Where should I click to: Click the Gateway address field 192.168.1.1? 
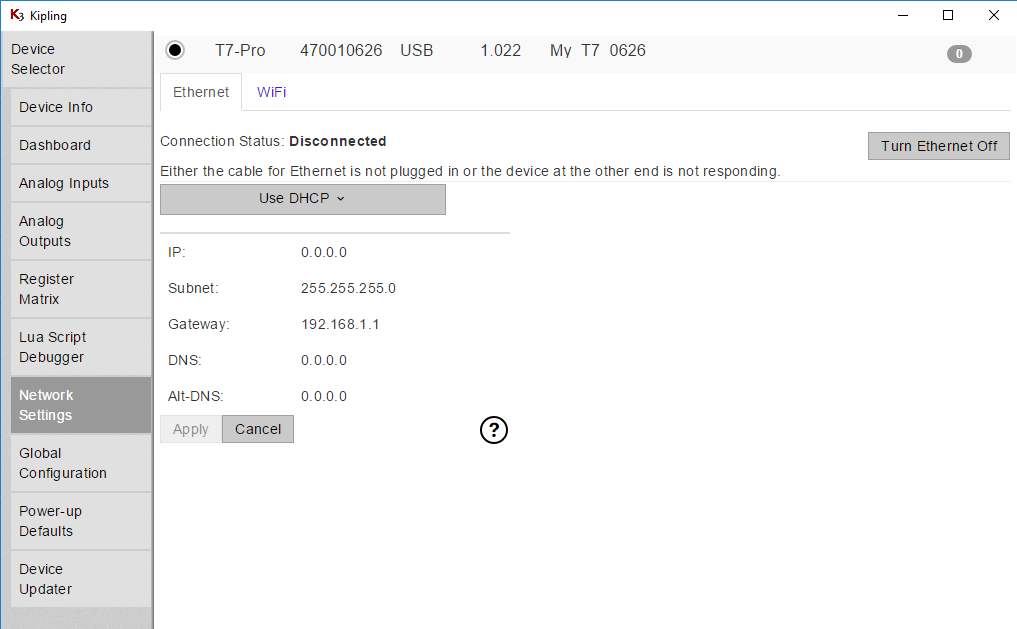pyautogui.click(x=340, y=324)
